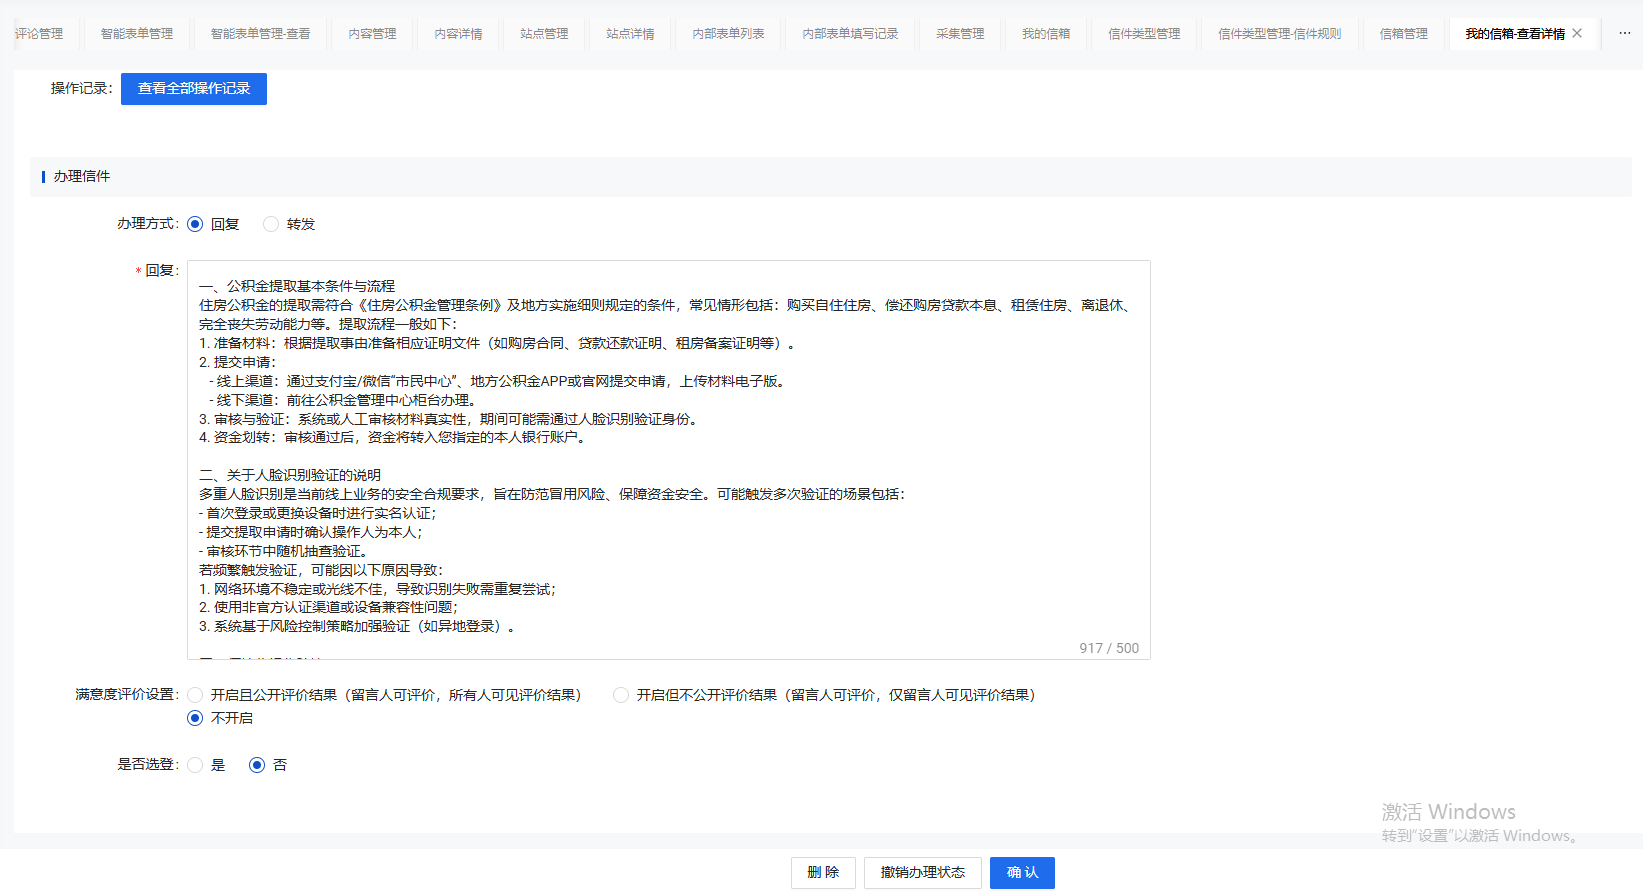Viewport: 1643px width, 892px height.
Task: Select 不开启 satisfaction rating option
Action: 195,718
